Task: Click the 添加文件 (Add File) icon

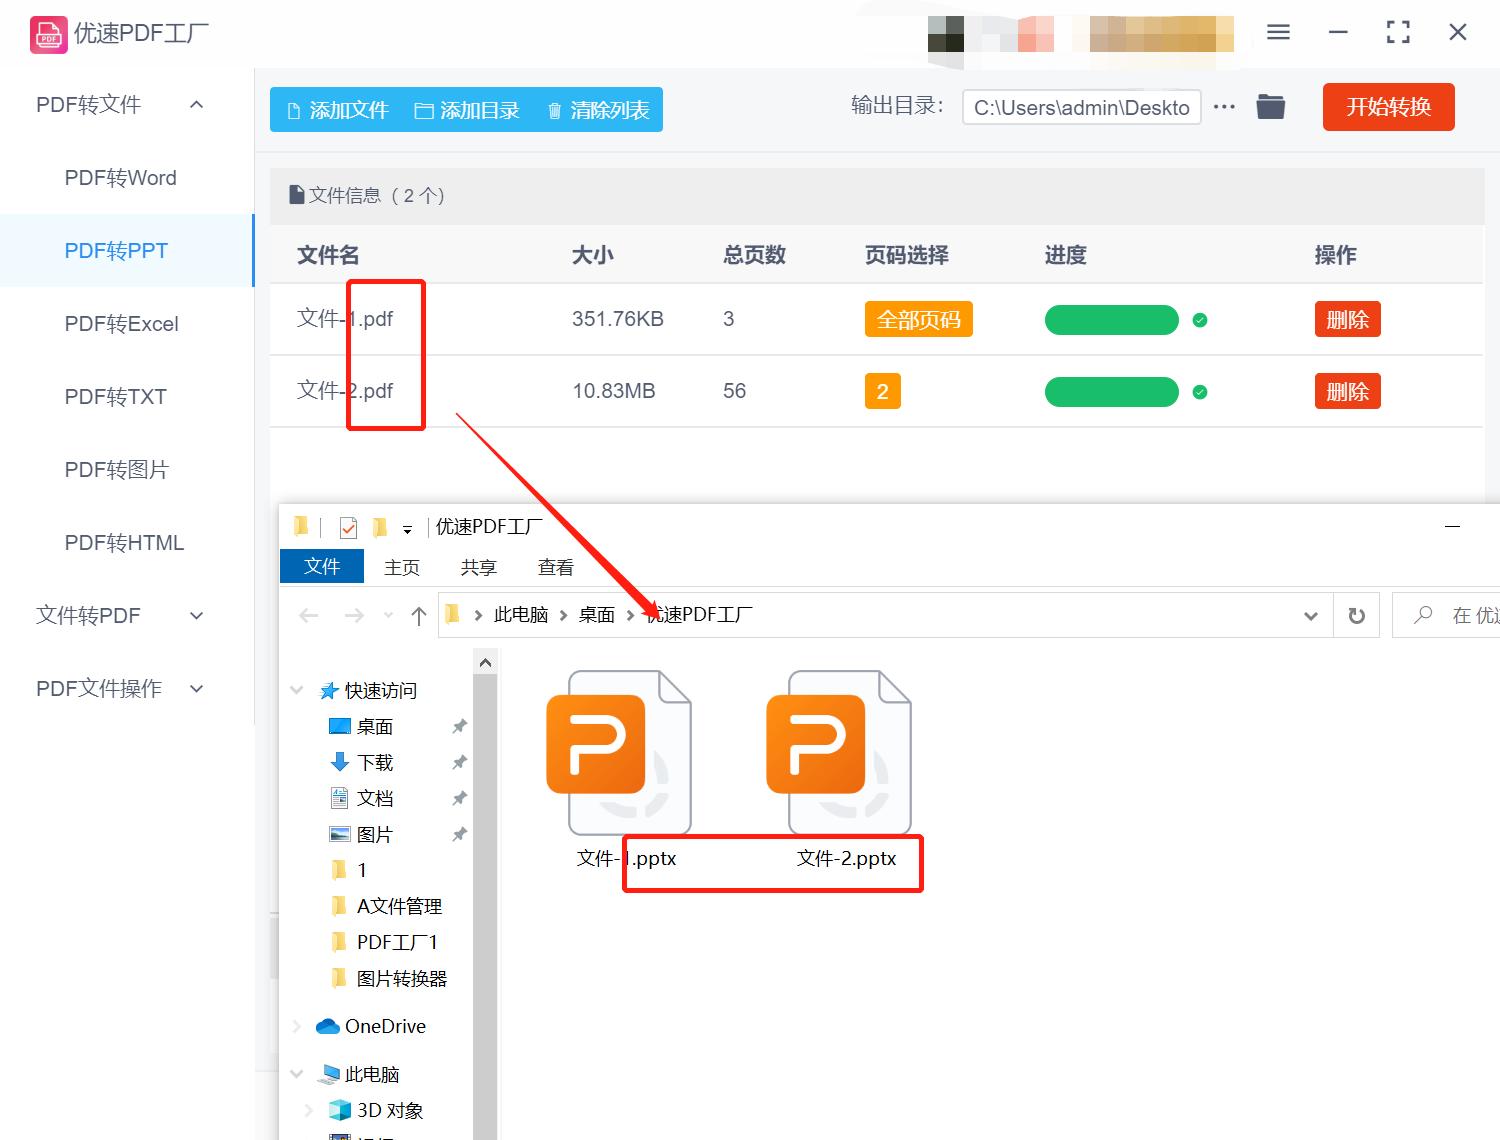Action: (x=294, y=110)
